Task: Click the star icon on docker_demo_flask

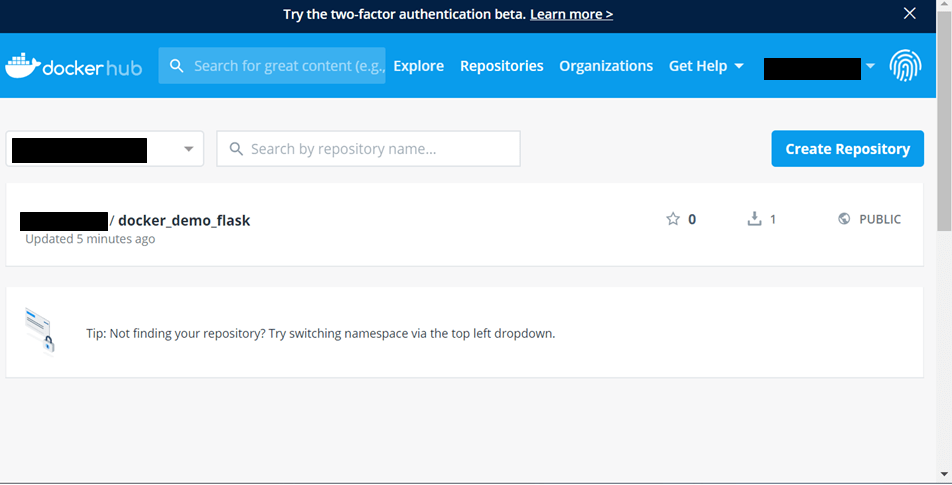Action: point(673,219)
